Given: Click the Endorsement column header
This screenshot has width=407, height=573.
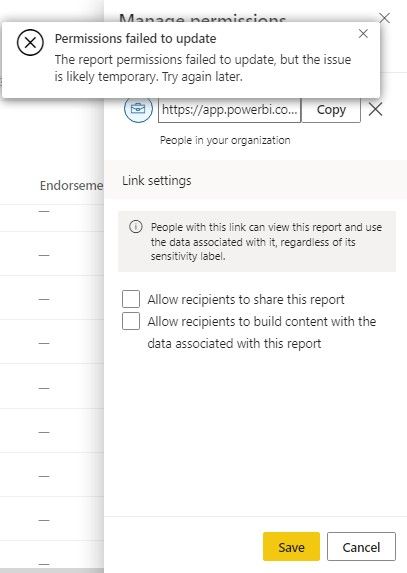Looking at the screenshot, I should 71,186.
